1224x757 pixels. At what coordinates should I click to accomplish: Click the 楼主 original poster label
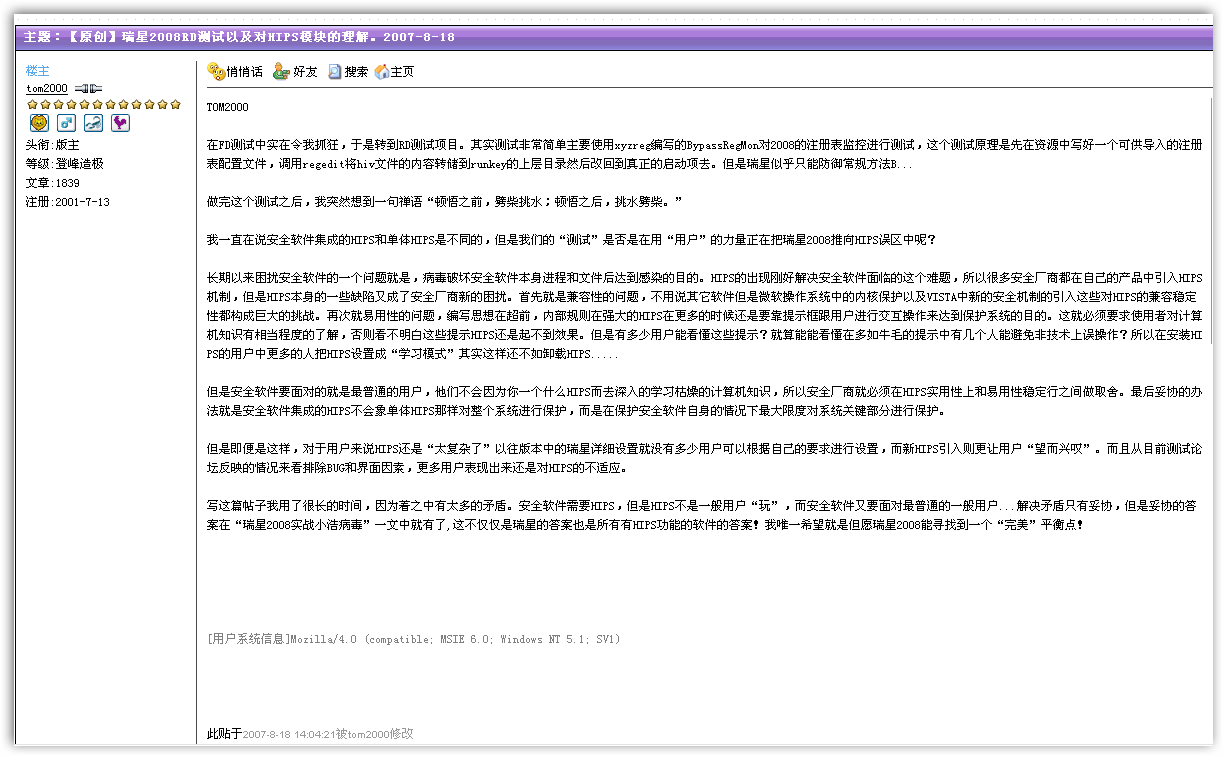tap(38, 71)
